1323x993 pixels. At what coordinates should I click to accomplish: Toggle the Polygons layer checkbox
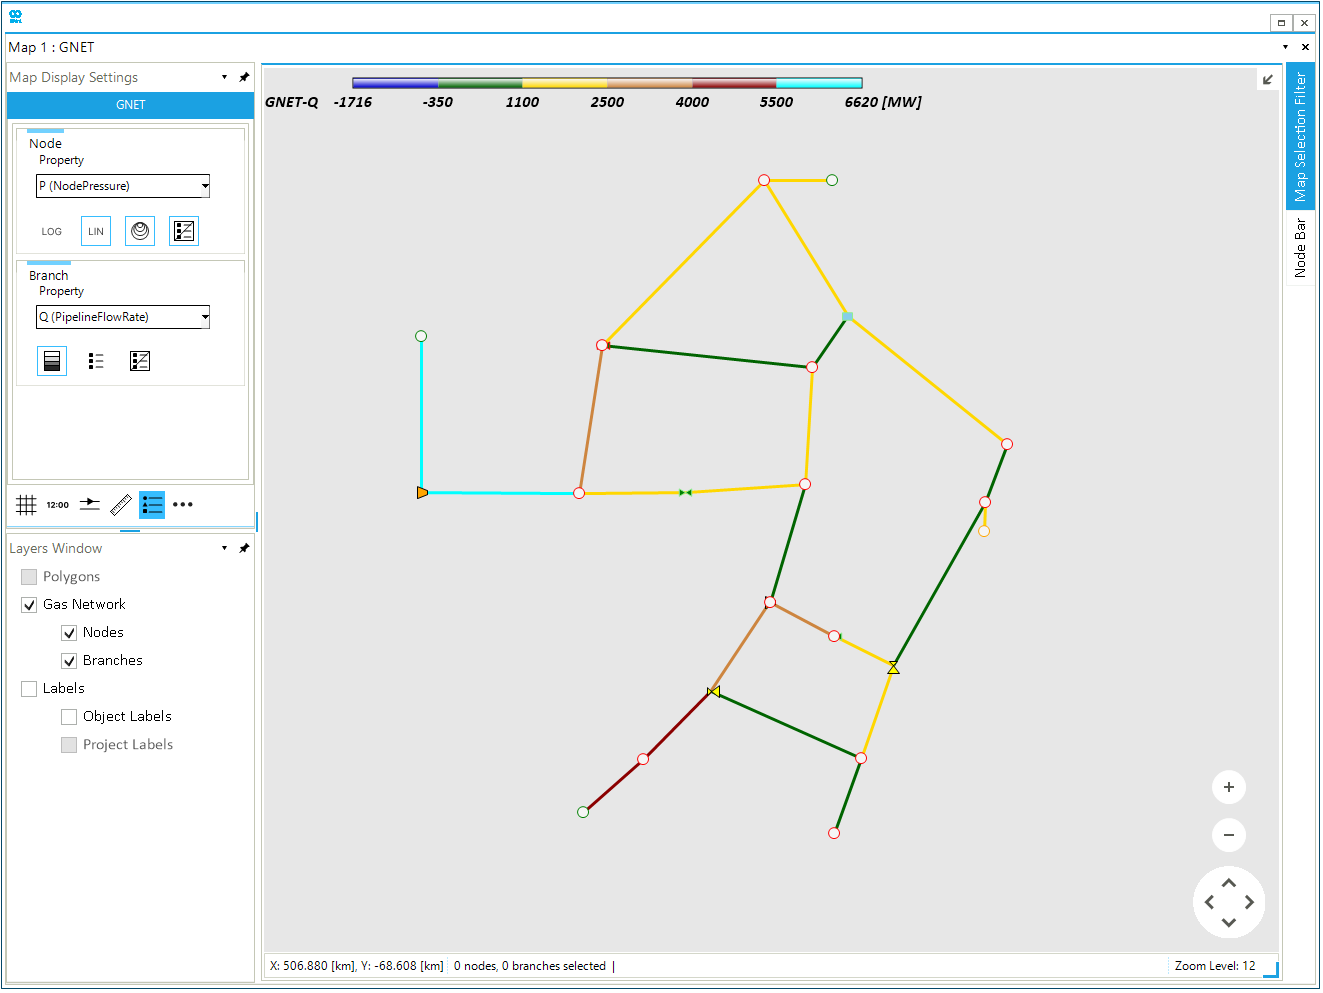pos(29,577)
